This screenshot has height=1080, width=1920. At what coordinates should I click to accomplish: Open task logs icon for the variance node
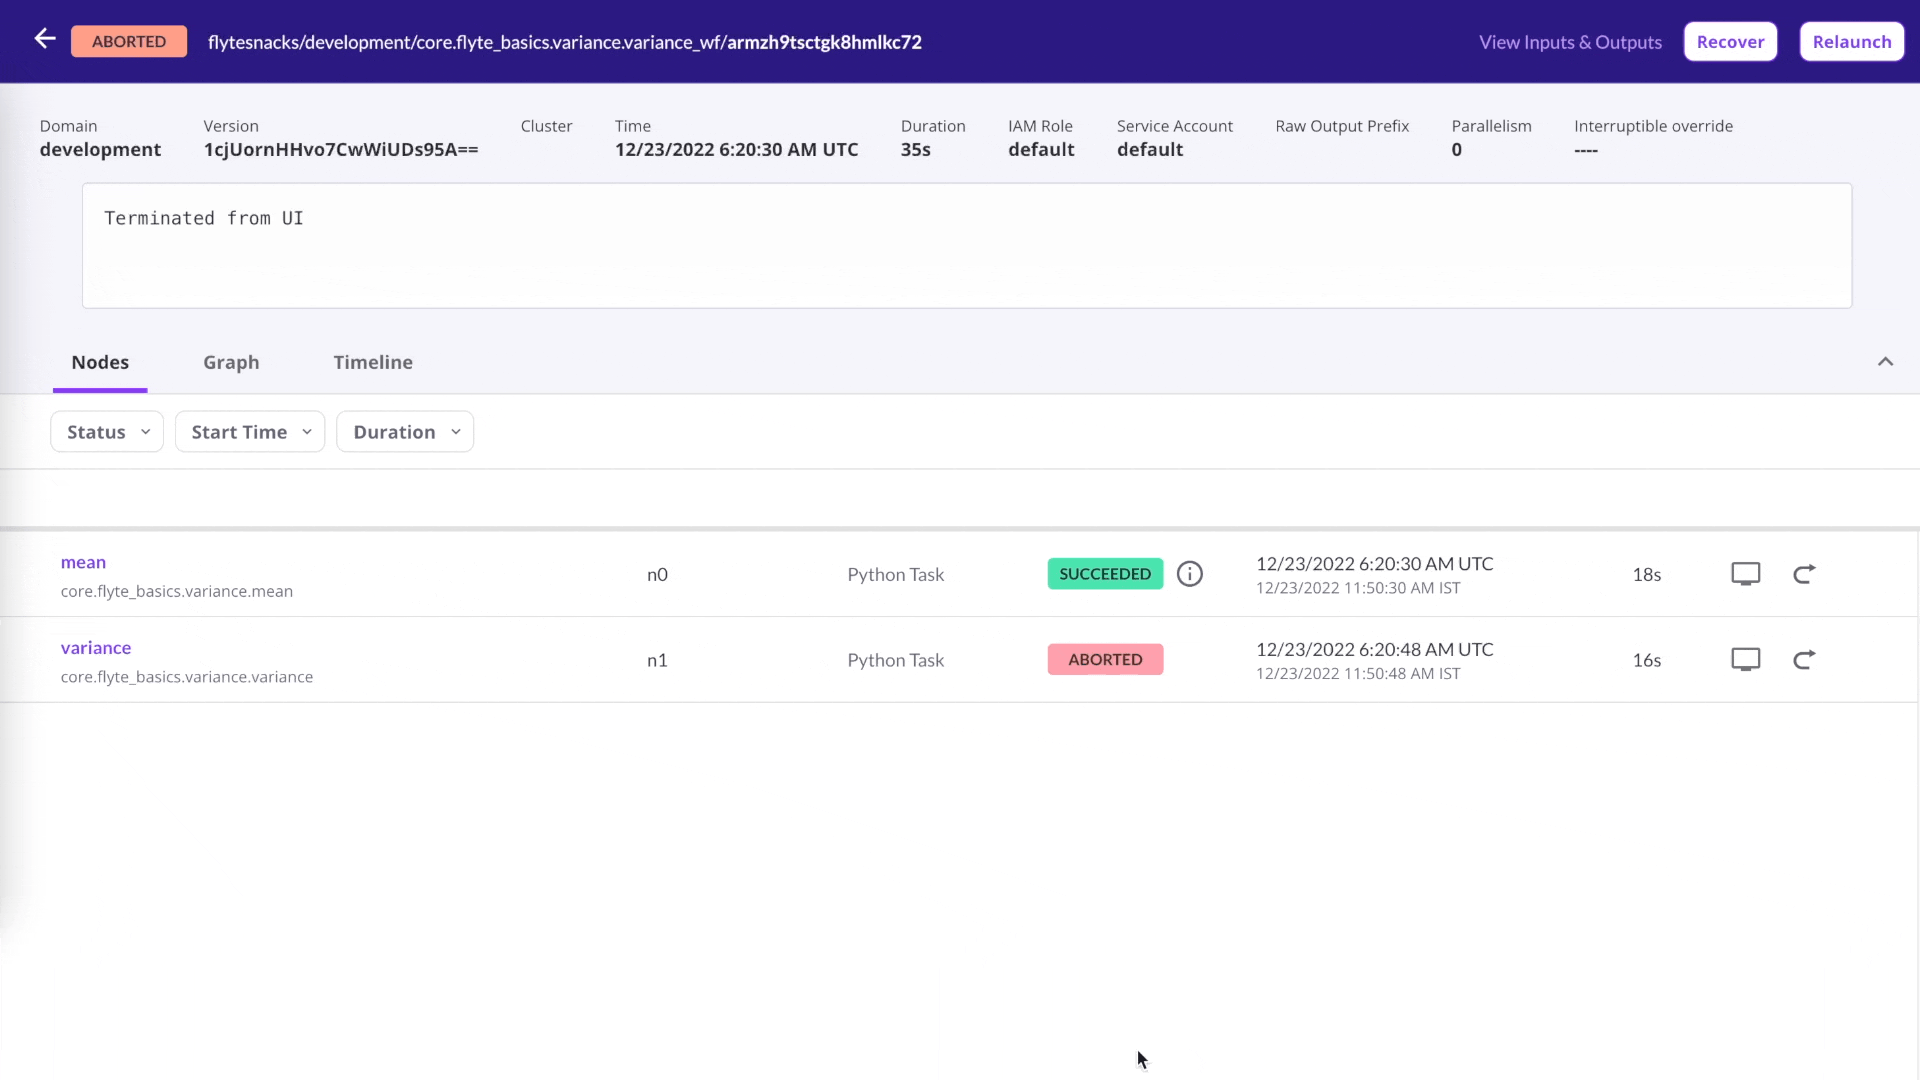coord(1745,659)
